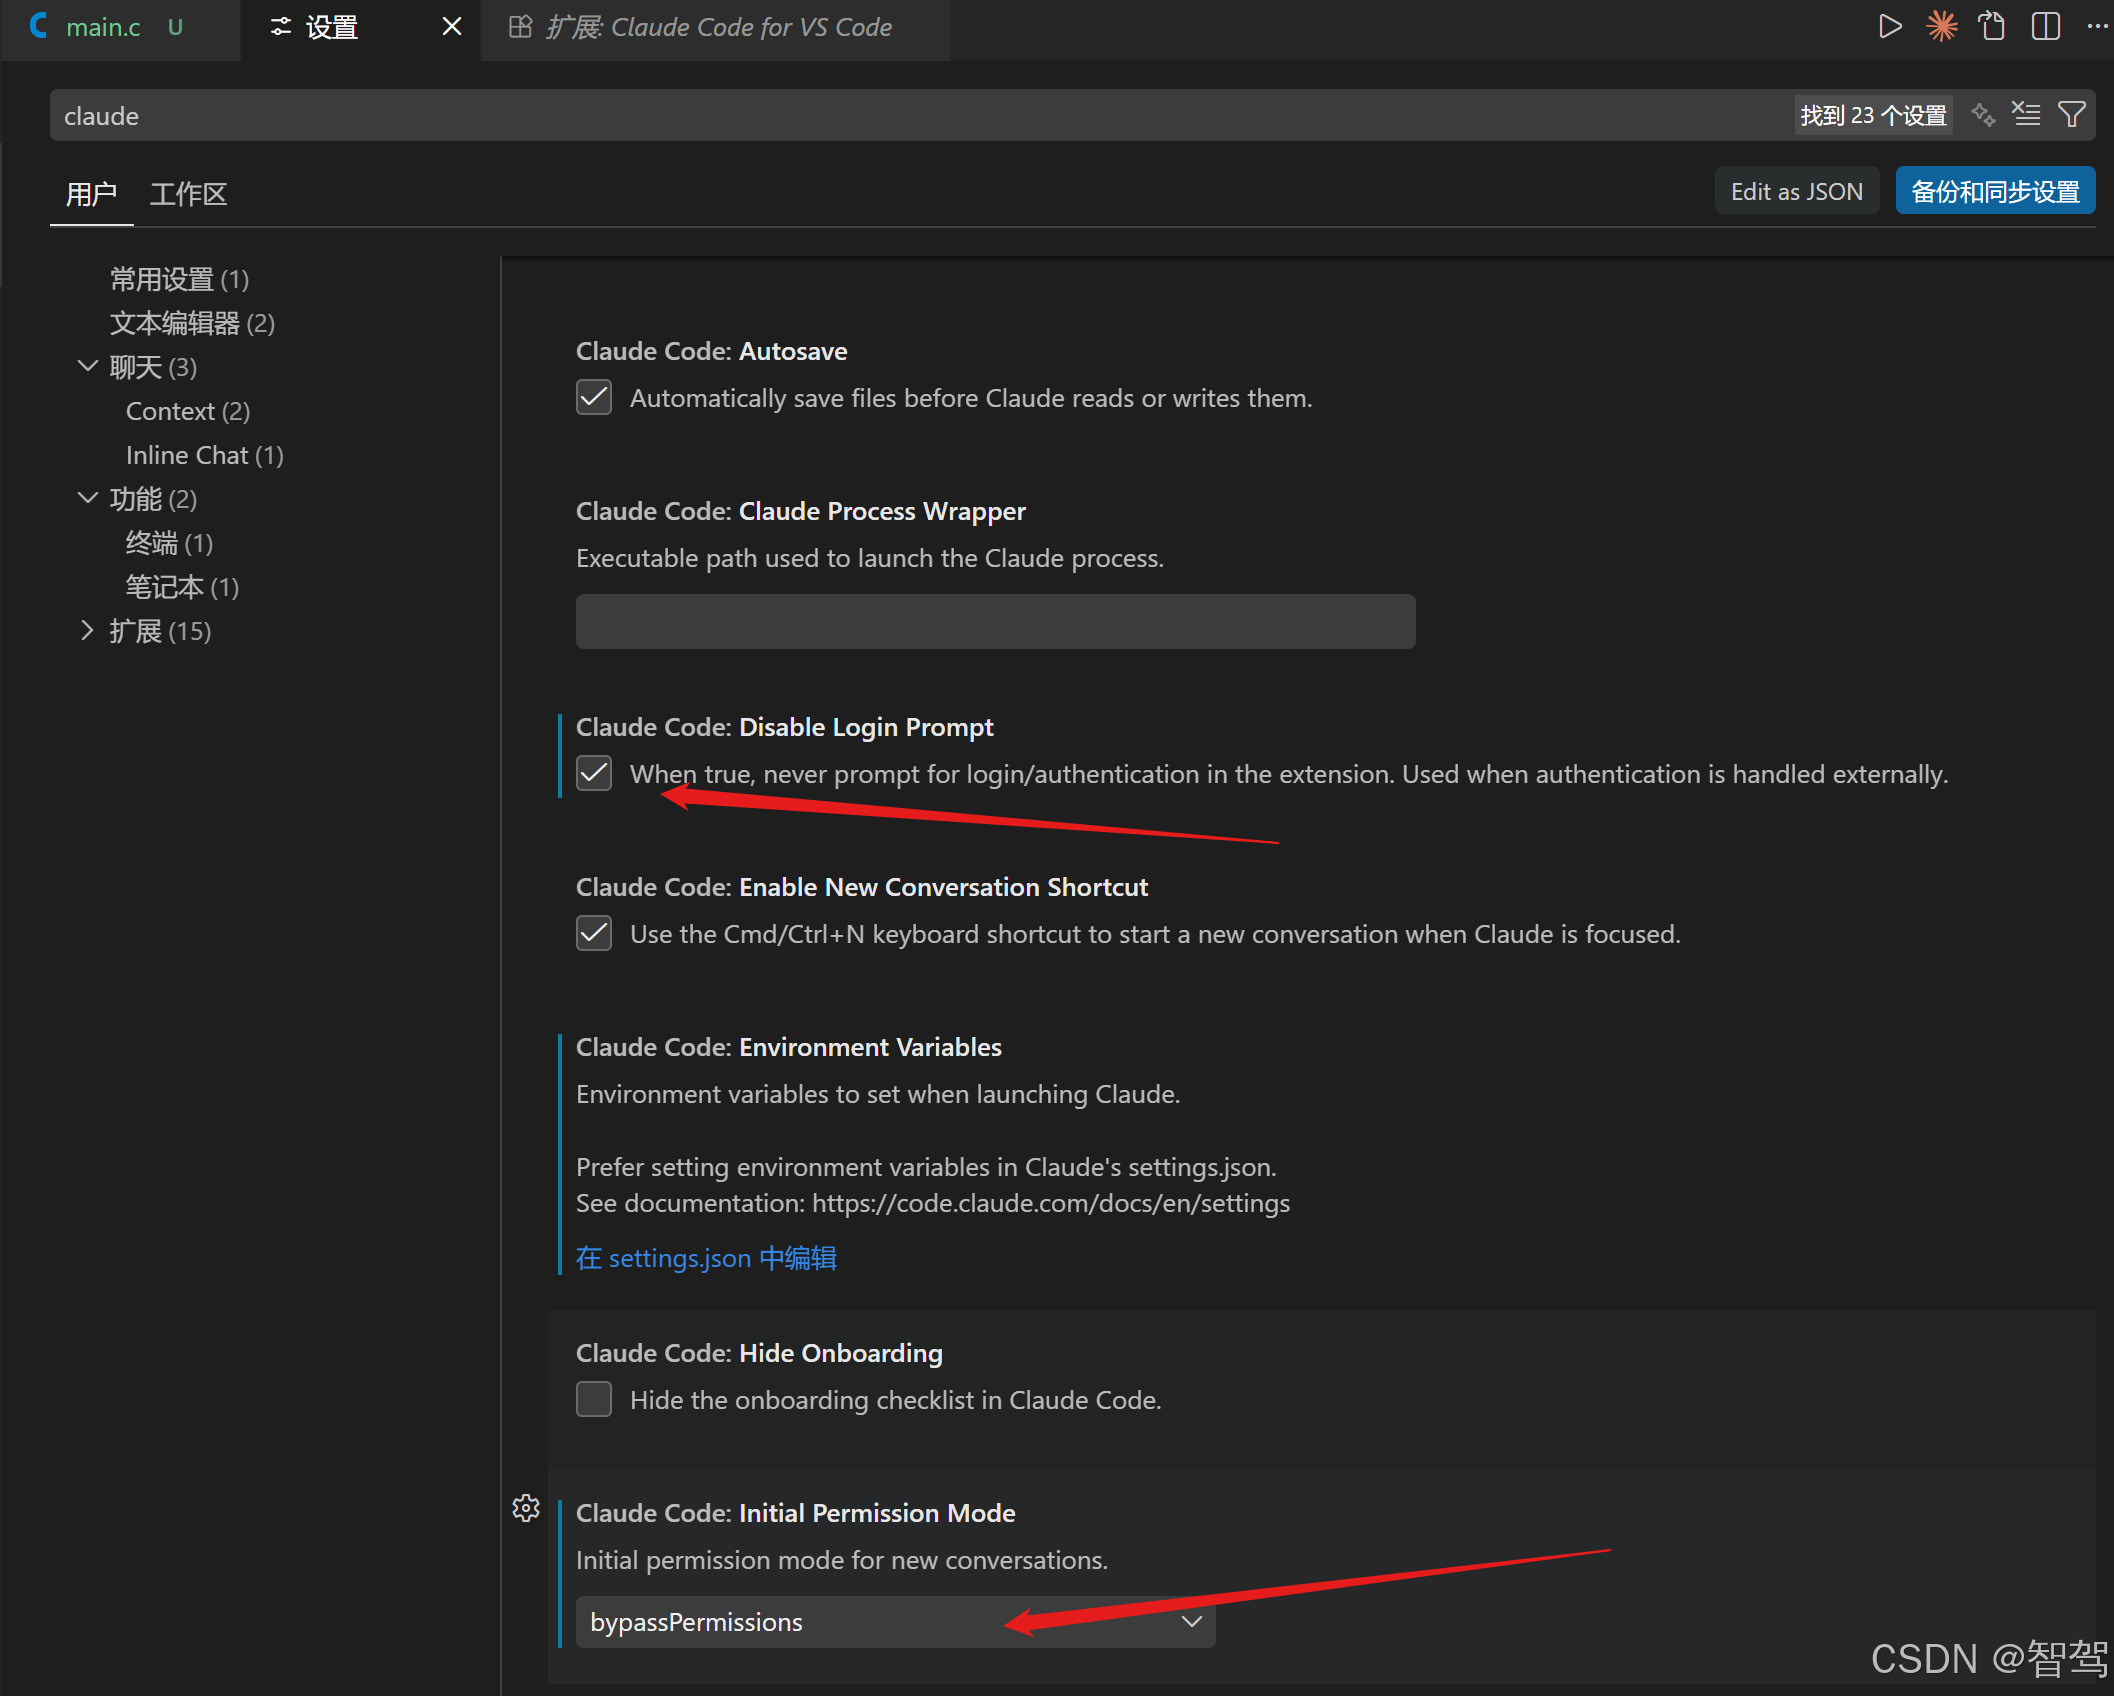The height and width of the screenshot is (1696, 2114).
Task: Open the 在 settings.json 中编辑 link
Action: click(x=706, y=1258)
